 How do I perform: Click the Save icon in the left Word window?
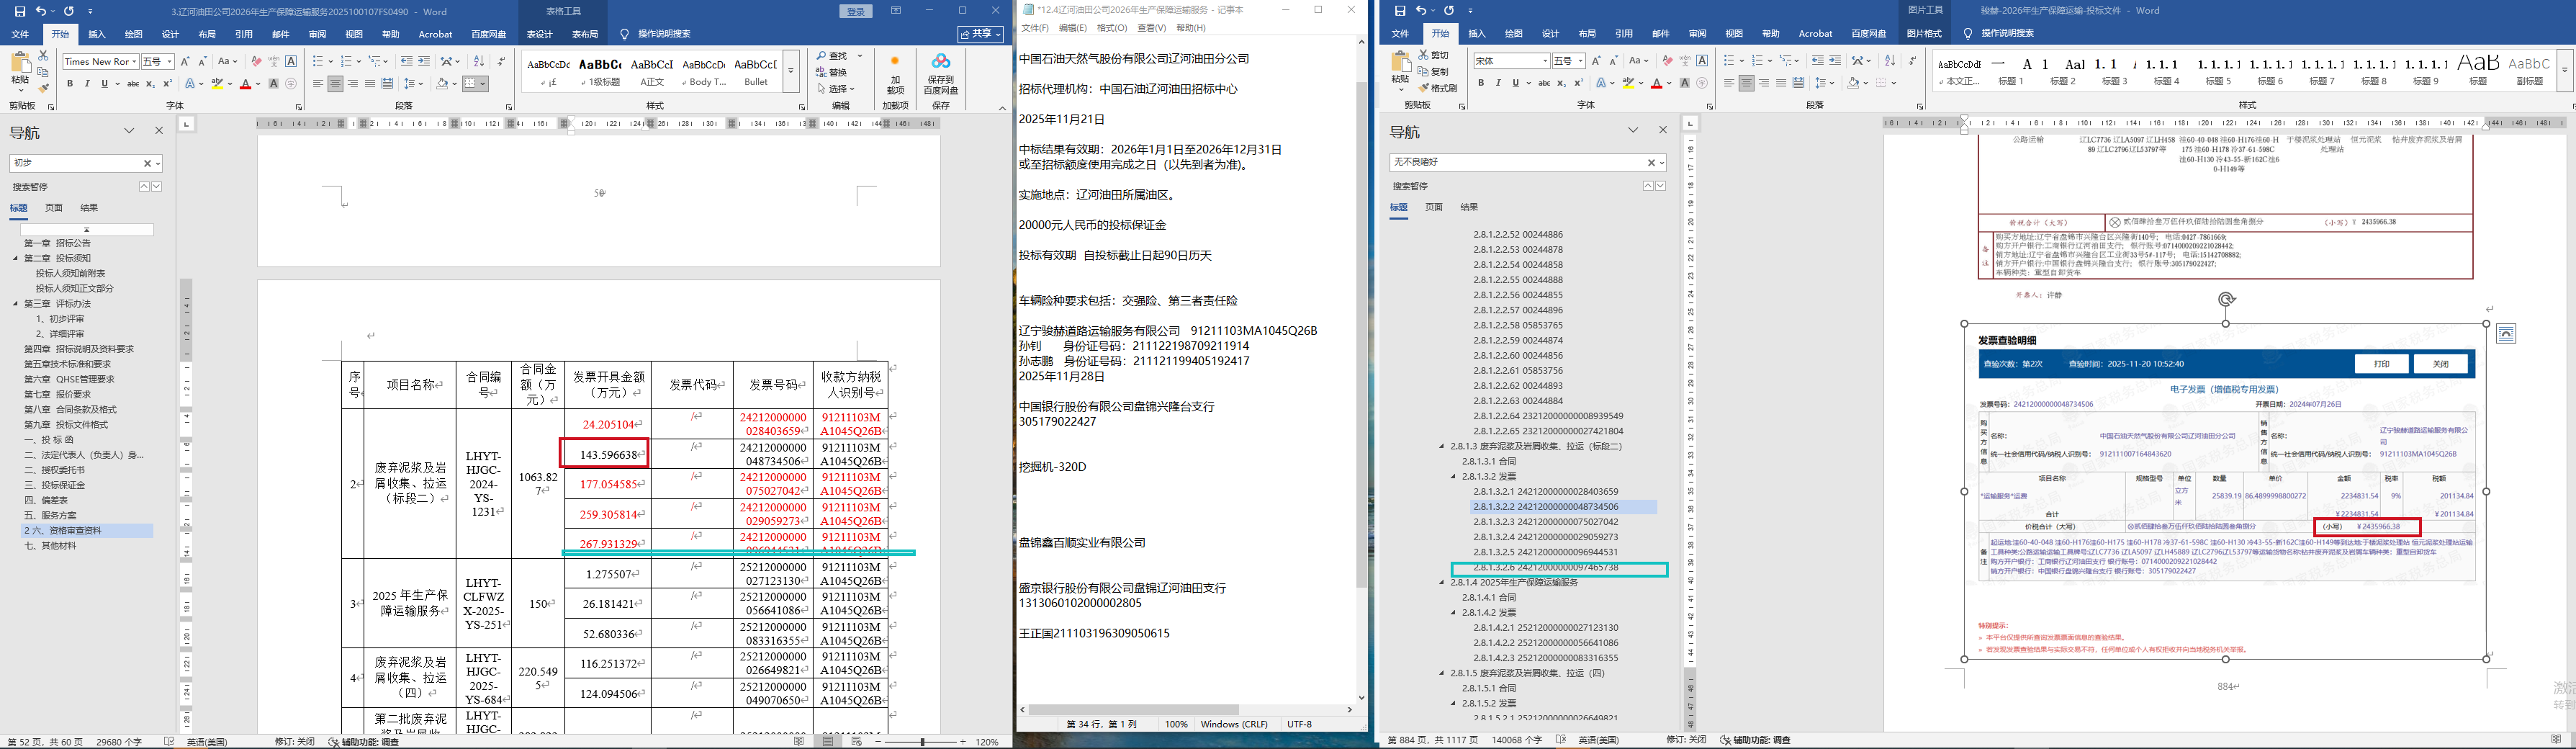click(20, 11)
